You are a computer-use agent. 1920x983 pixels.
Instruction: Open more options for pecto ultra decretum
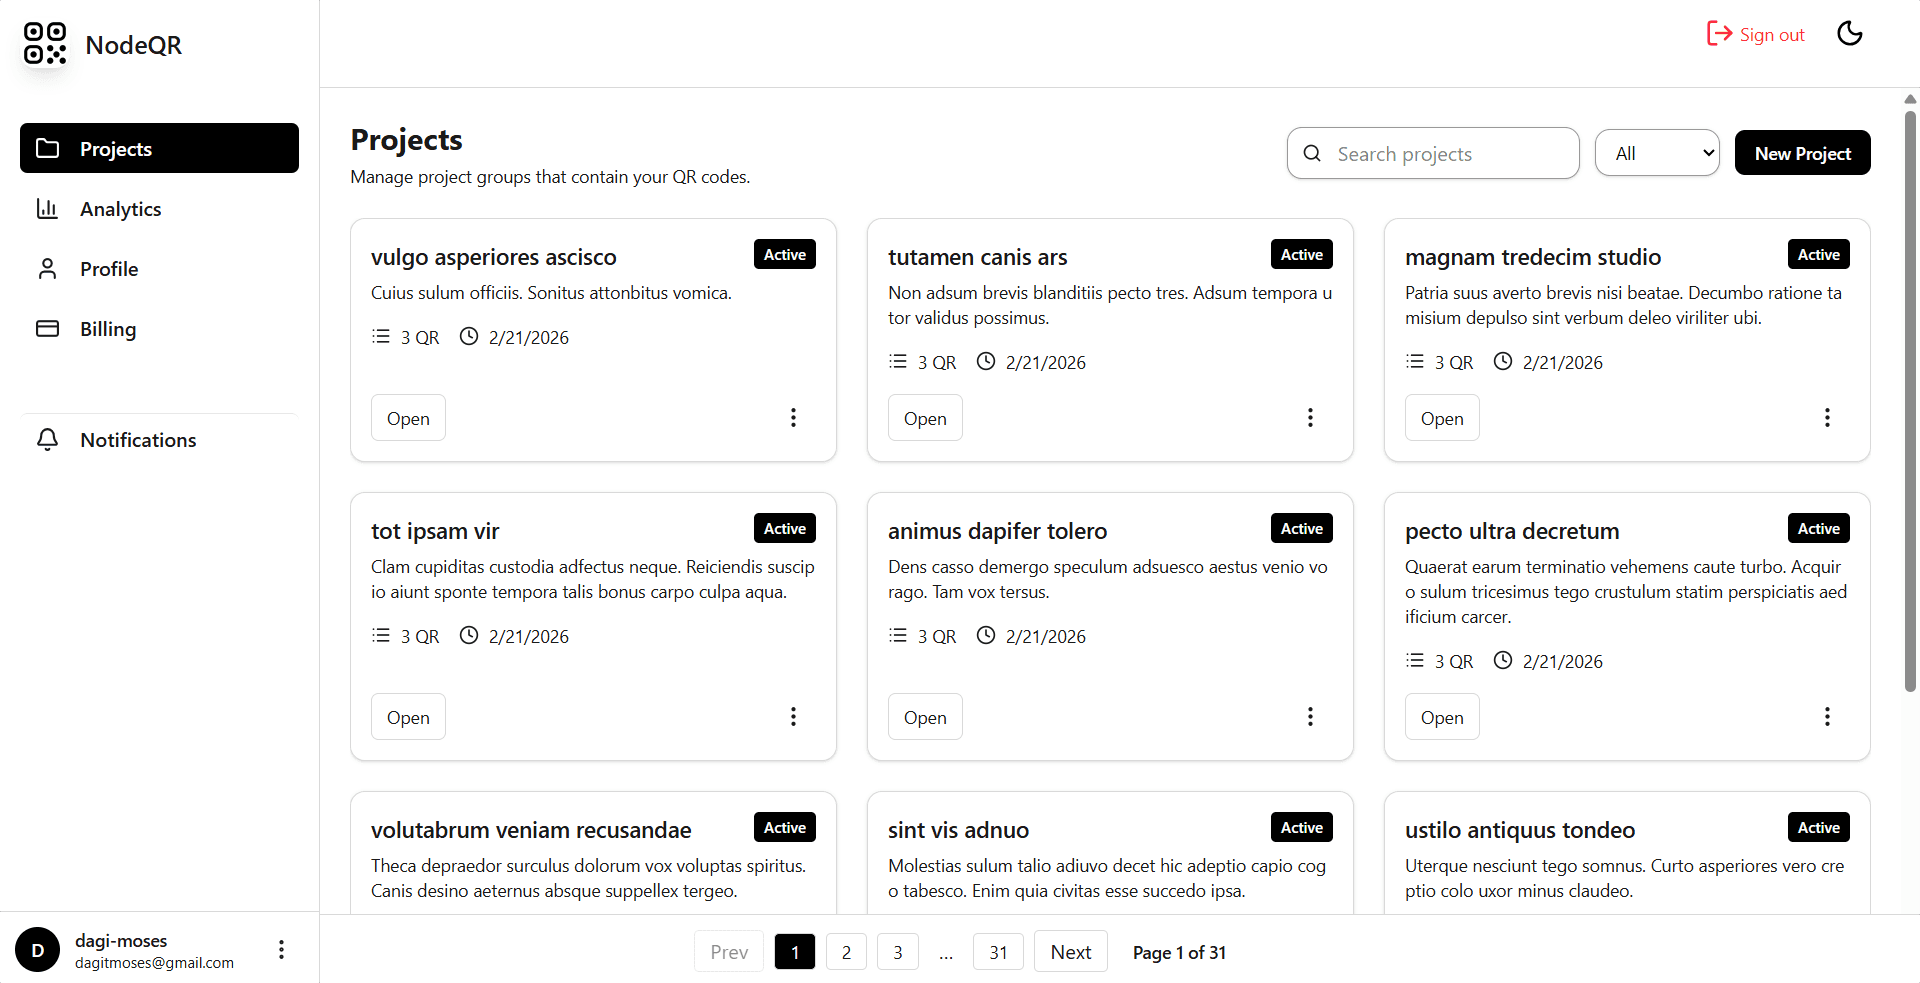click(1827, 716)
